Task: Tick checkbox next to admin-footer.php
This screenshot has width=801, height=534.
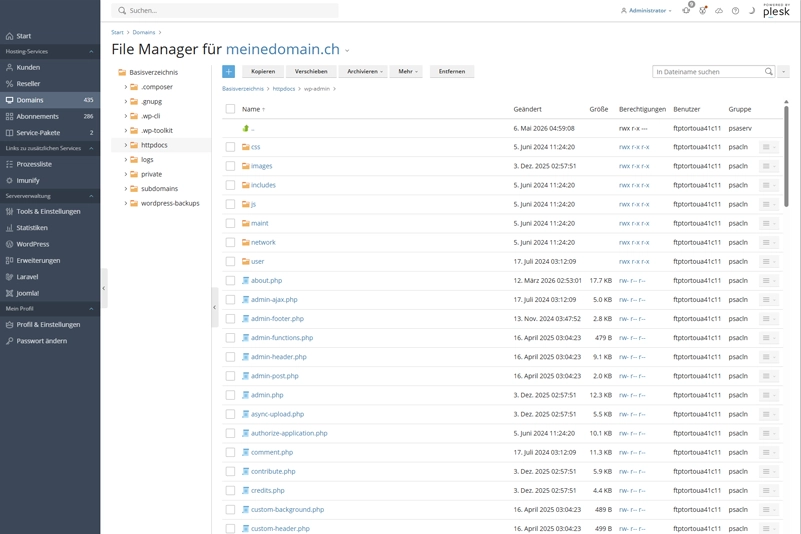Action: tap(230, 319)
